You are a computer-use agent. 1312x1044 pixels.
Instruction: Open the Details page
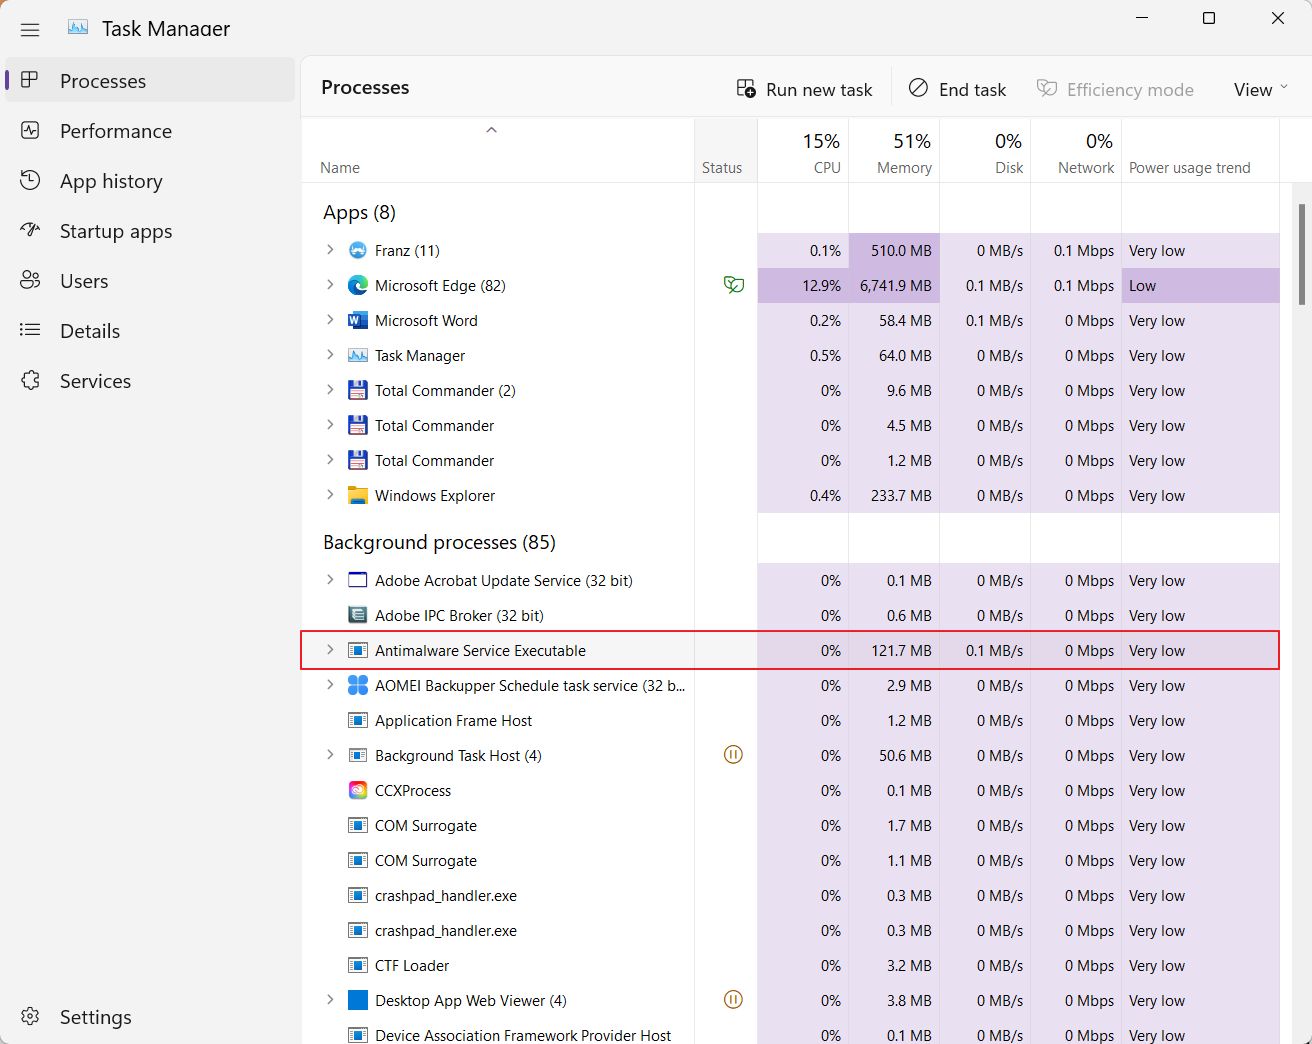coord(150,330)
